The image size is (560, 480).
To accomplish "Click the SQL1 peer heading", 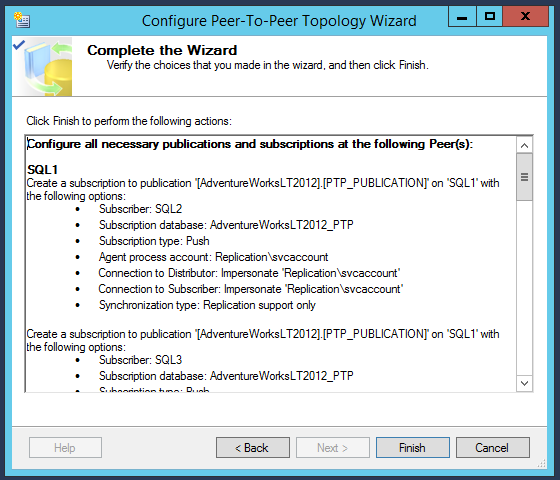I will click(x=42, y=170).
